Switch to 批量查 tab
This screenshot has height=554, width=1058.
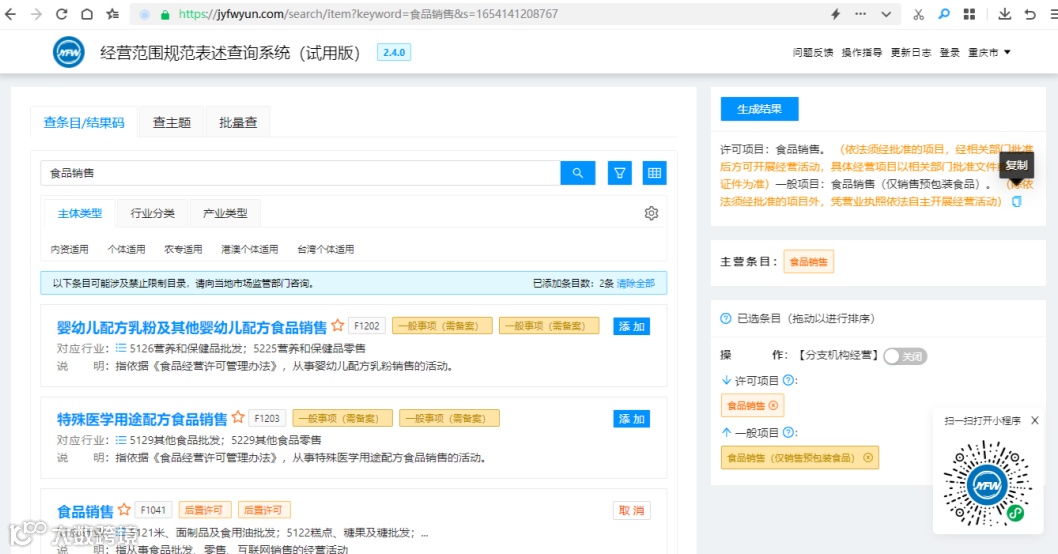[238, 122]
